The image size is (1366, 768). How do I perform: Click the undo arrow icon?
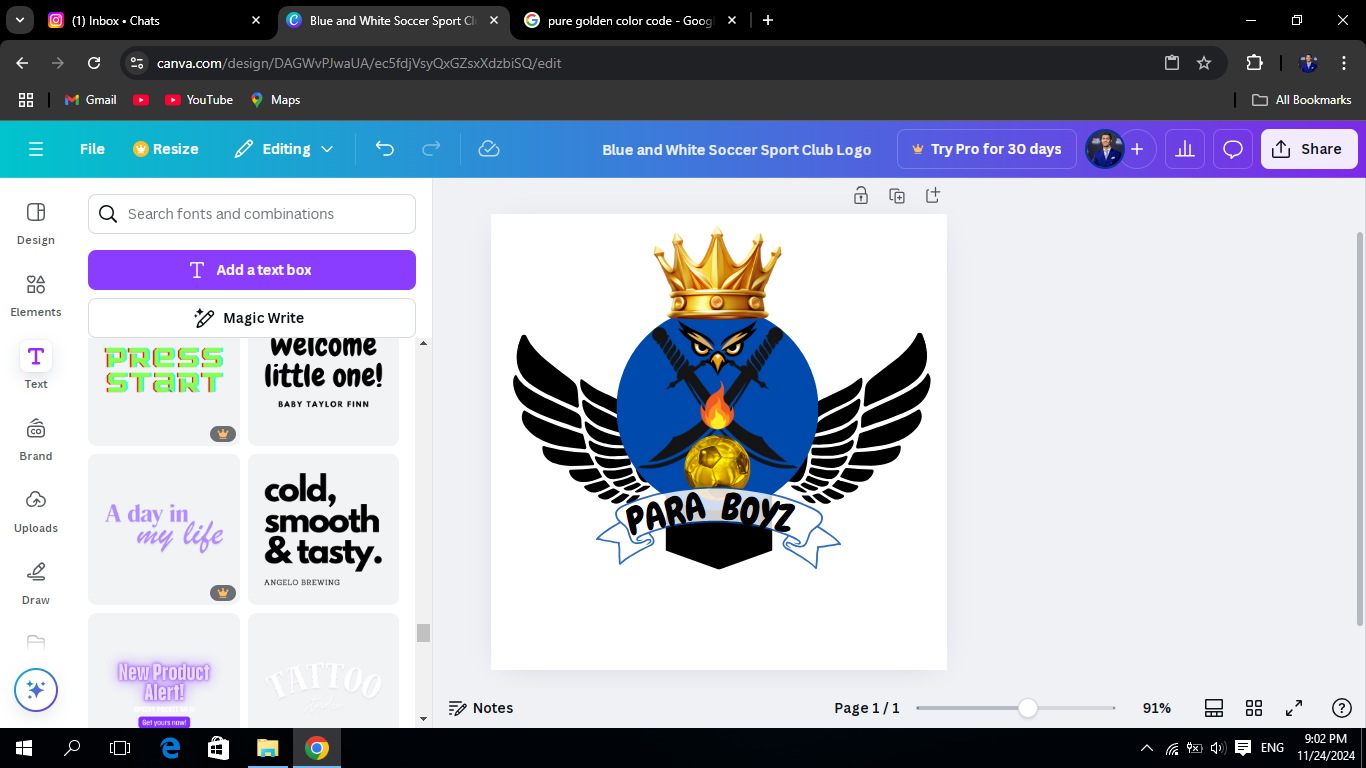point(385,149)
